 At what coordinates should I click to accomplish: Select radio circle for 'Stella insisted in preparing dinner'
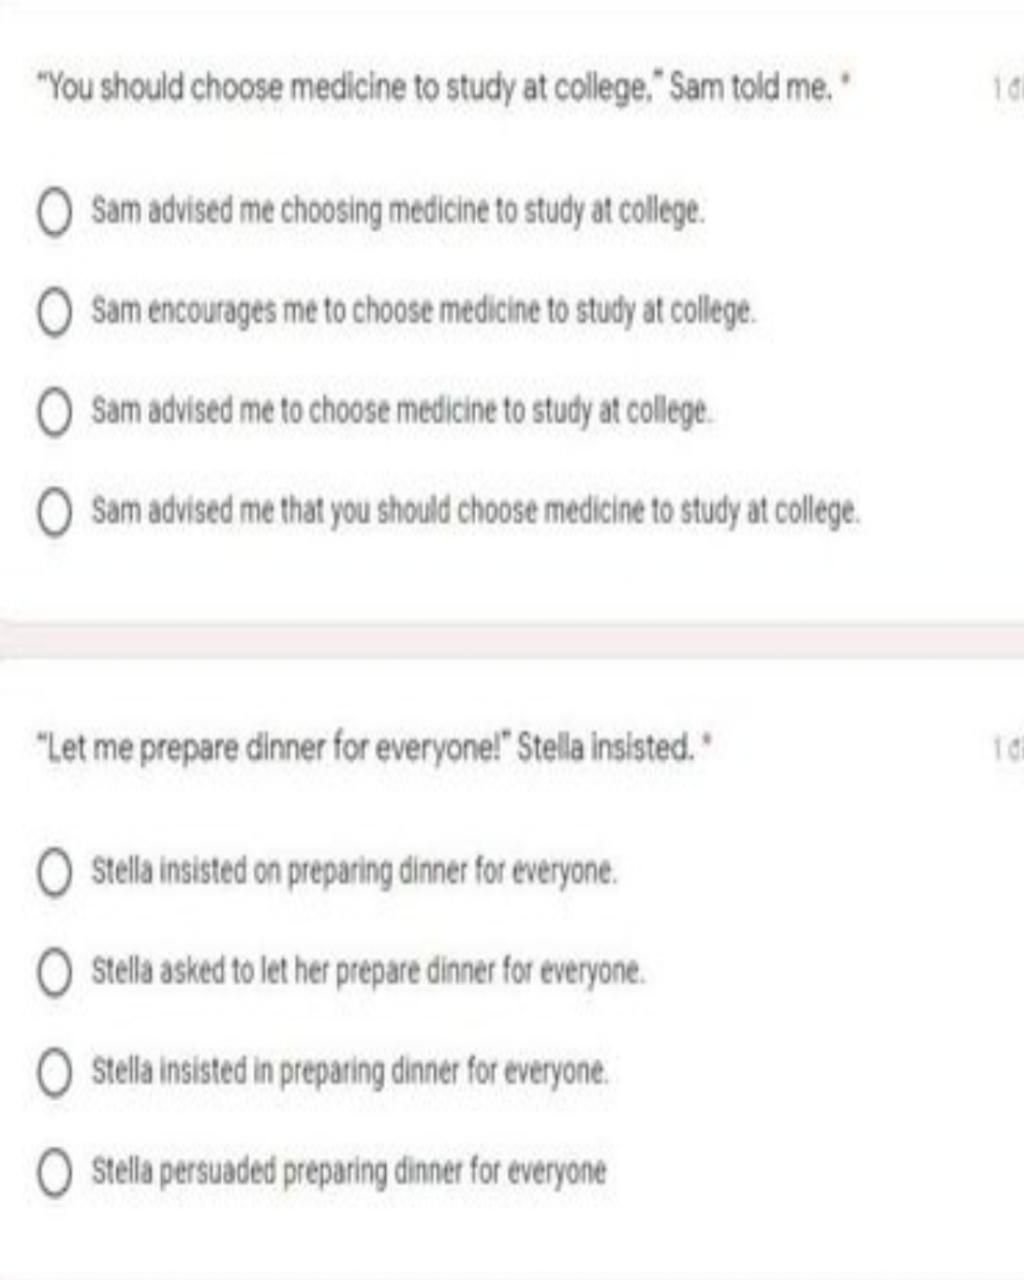pyautogui.click(x=54, y=1072)
